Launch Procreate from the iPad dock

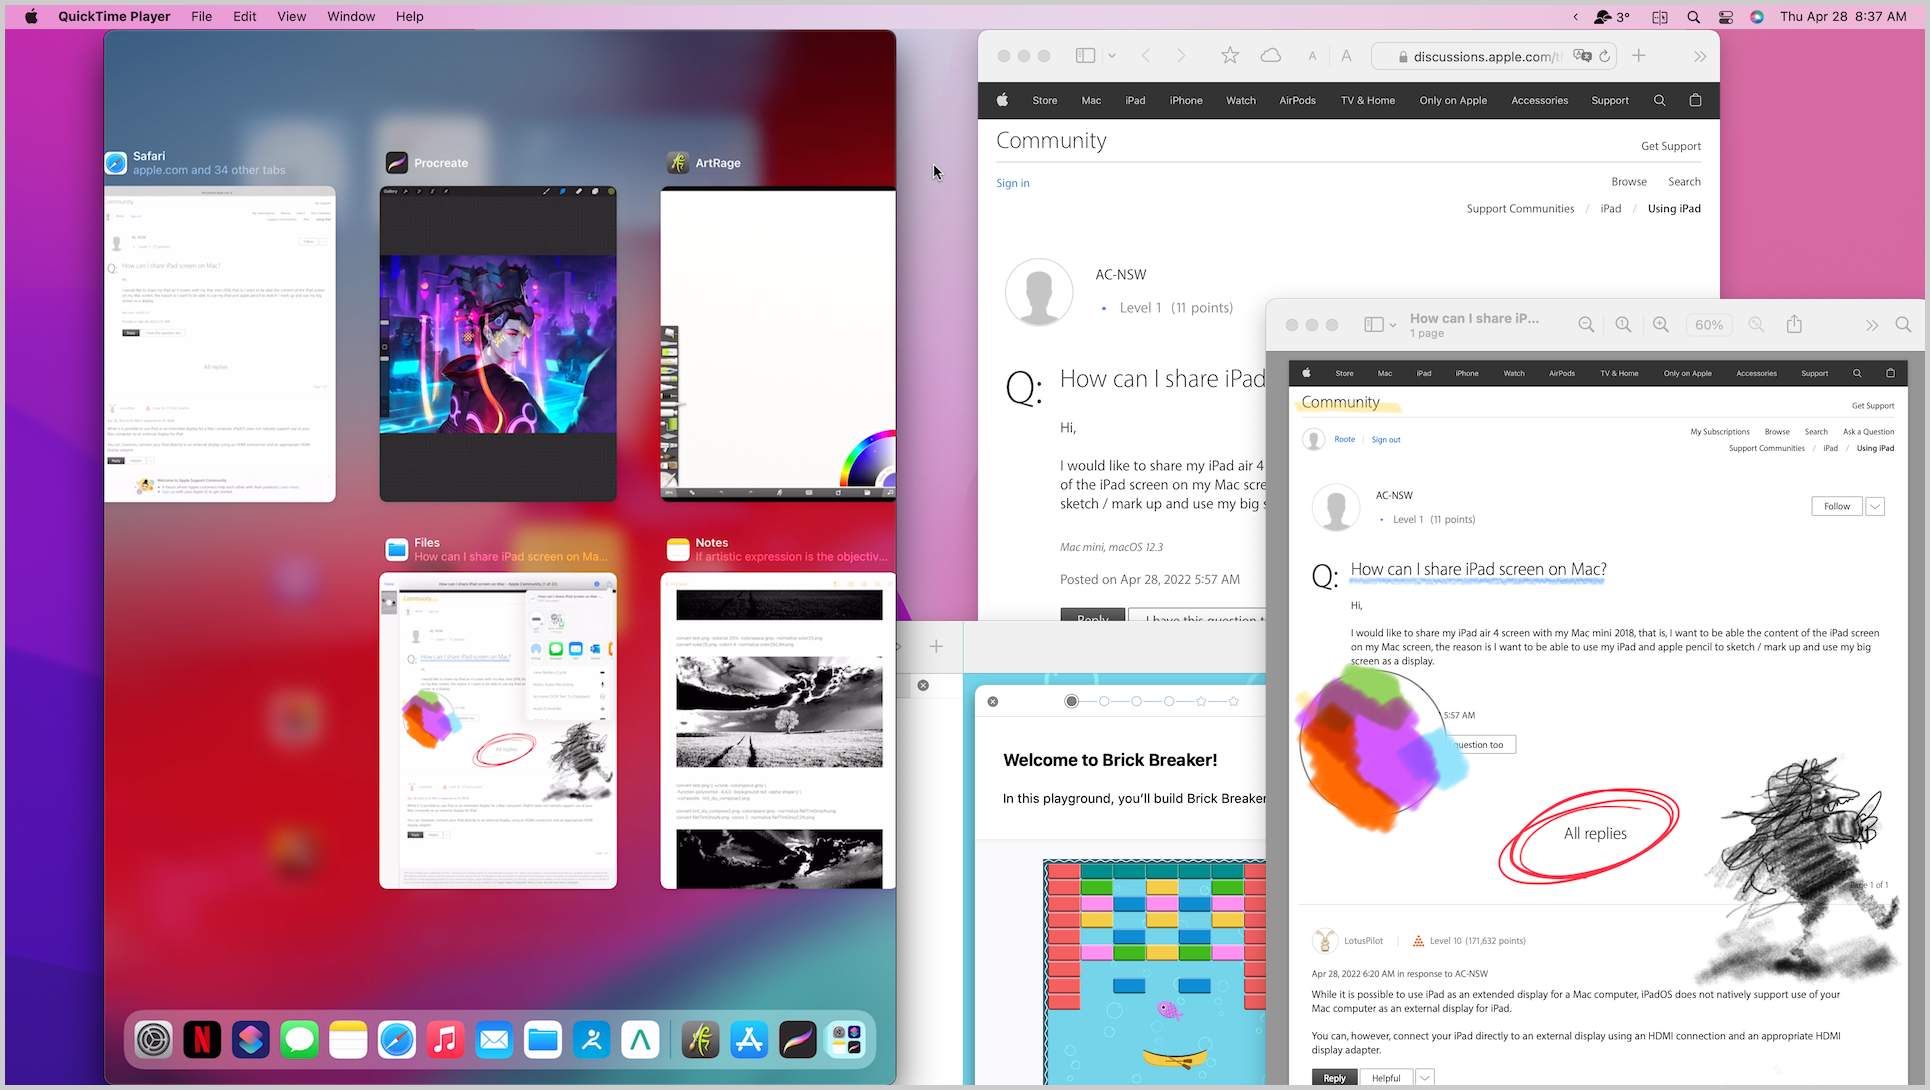tap(797, 1040)
